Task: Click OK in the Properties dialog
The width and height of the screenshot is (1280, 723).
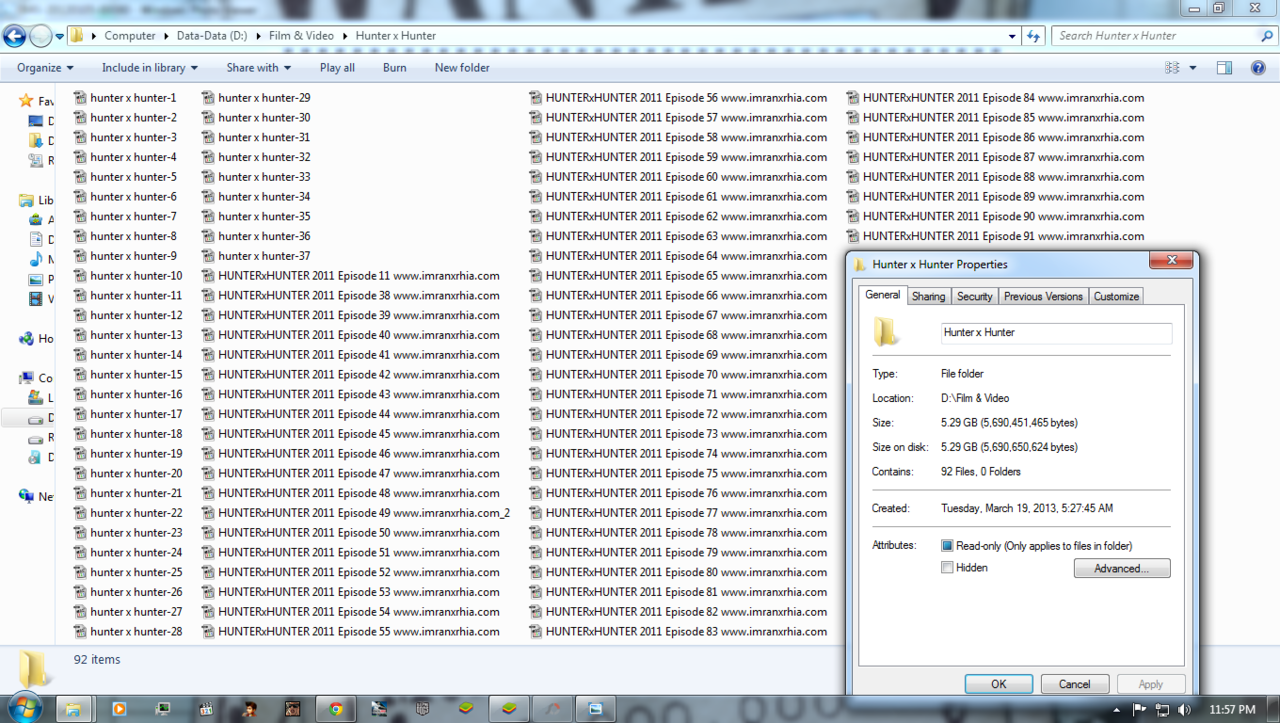Action: tap(999, 684)
